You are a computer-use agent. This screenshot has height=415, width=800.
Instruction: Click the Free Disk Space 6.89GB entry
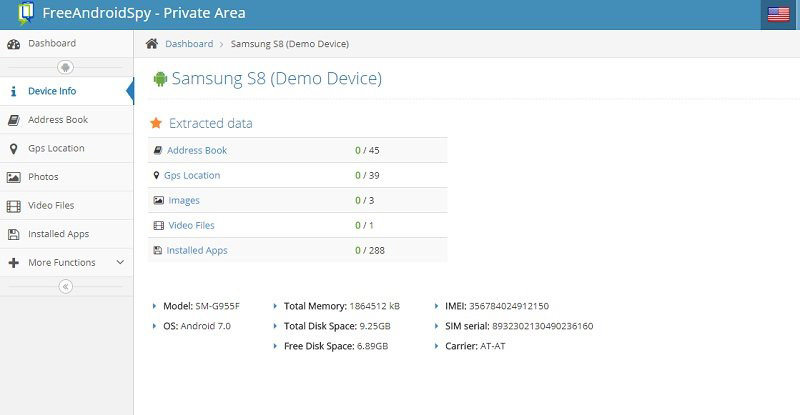[x=336, y=346]
